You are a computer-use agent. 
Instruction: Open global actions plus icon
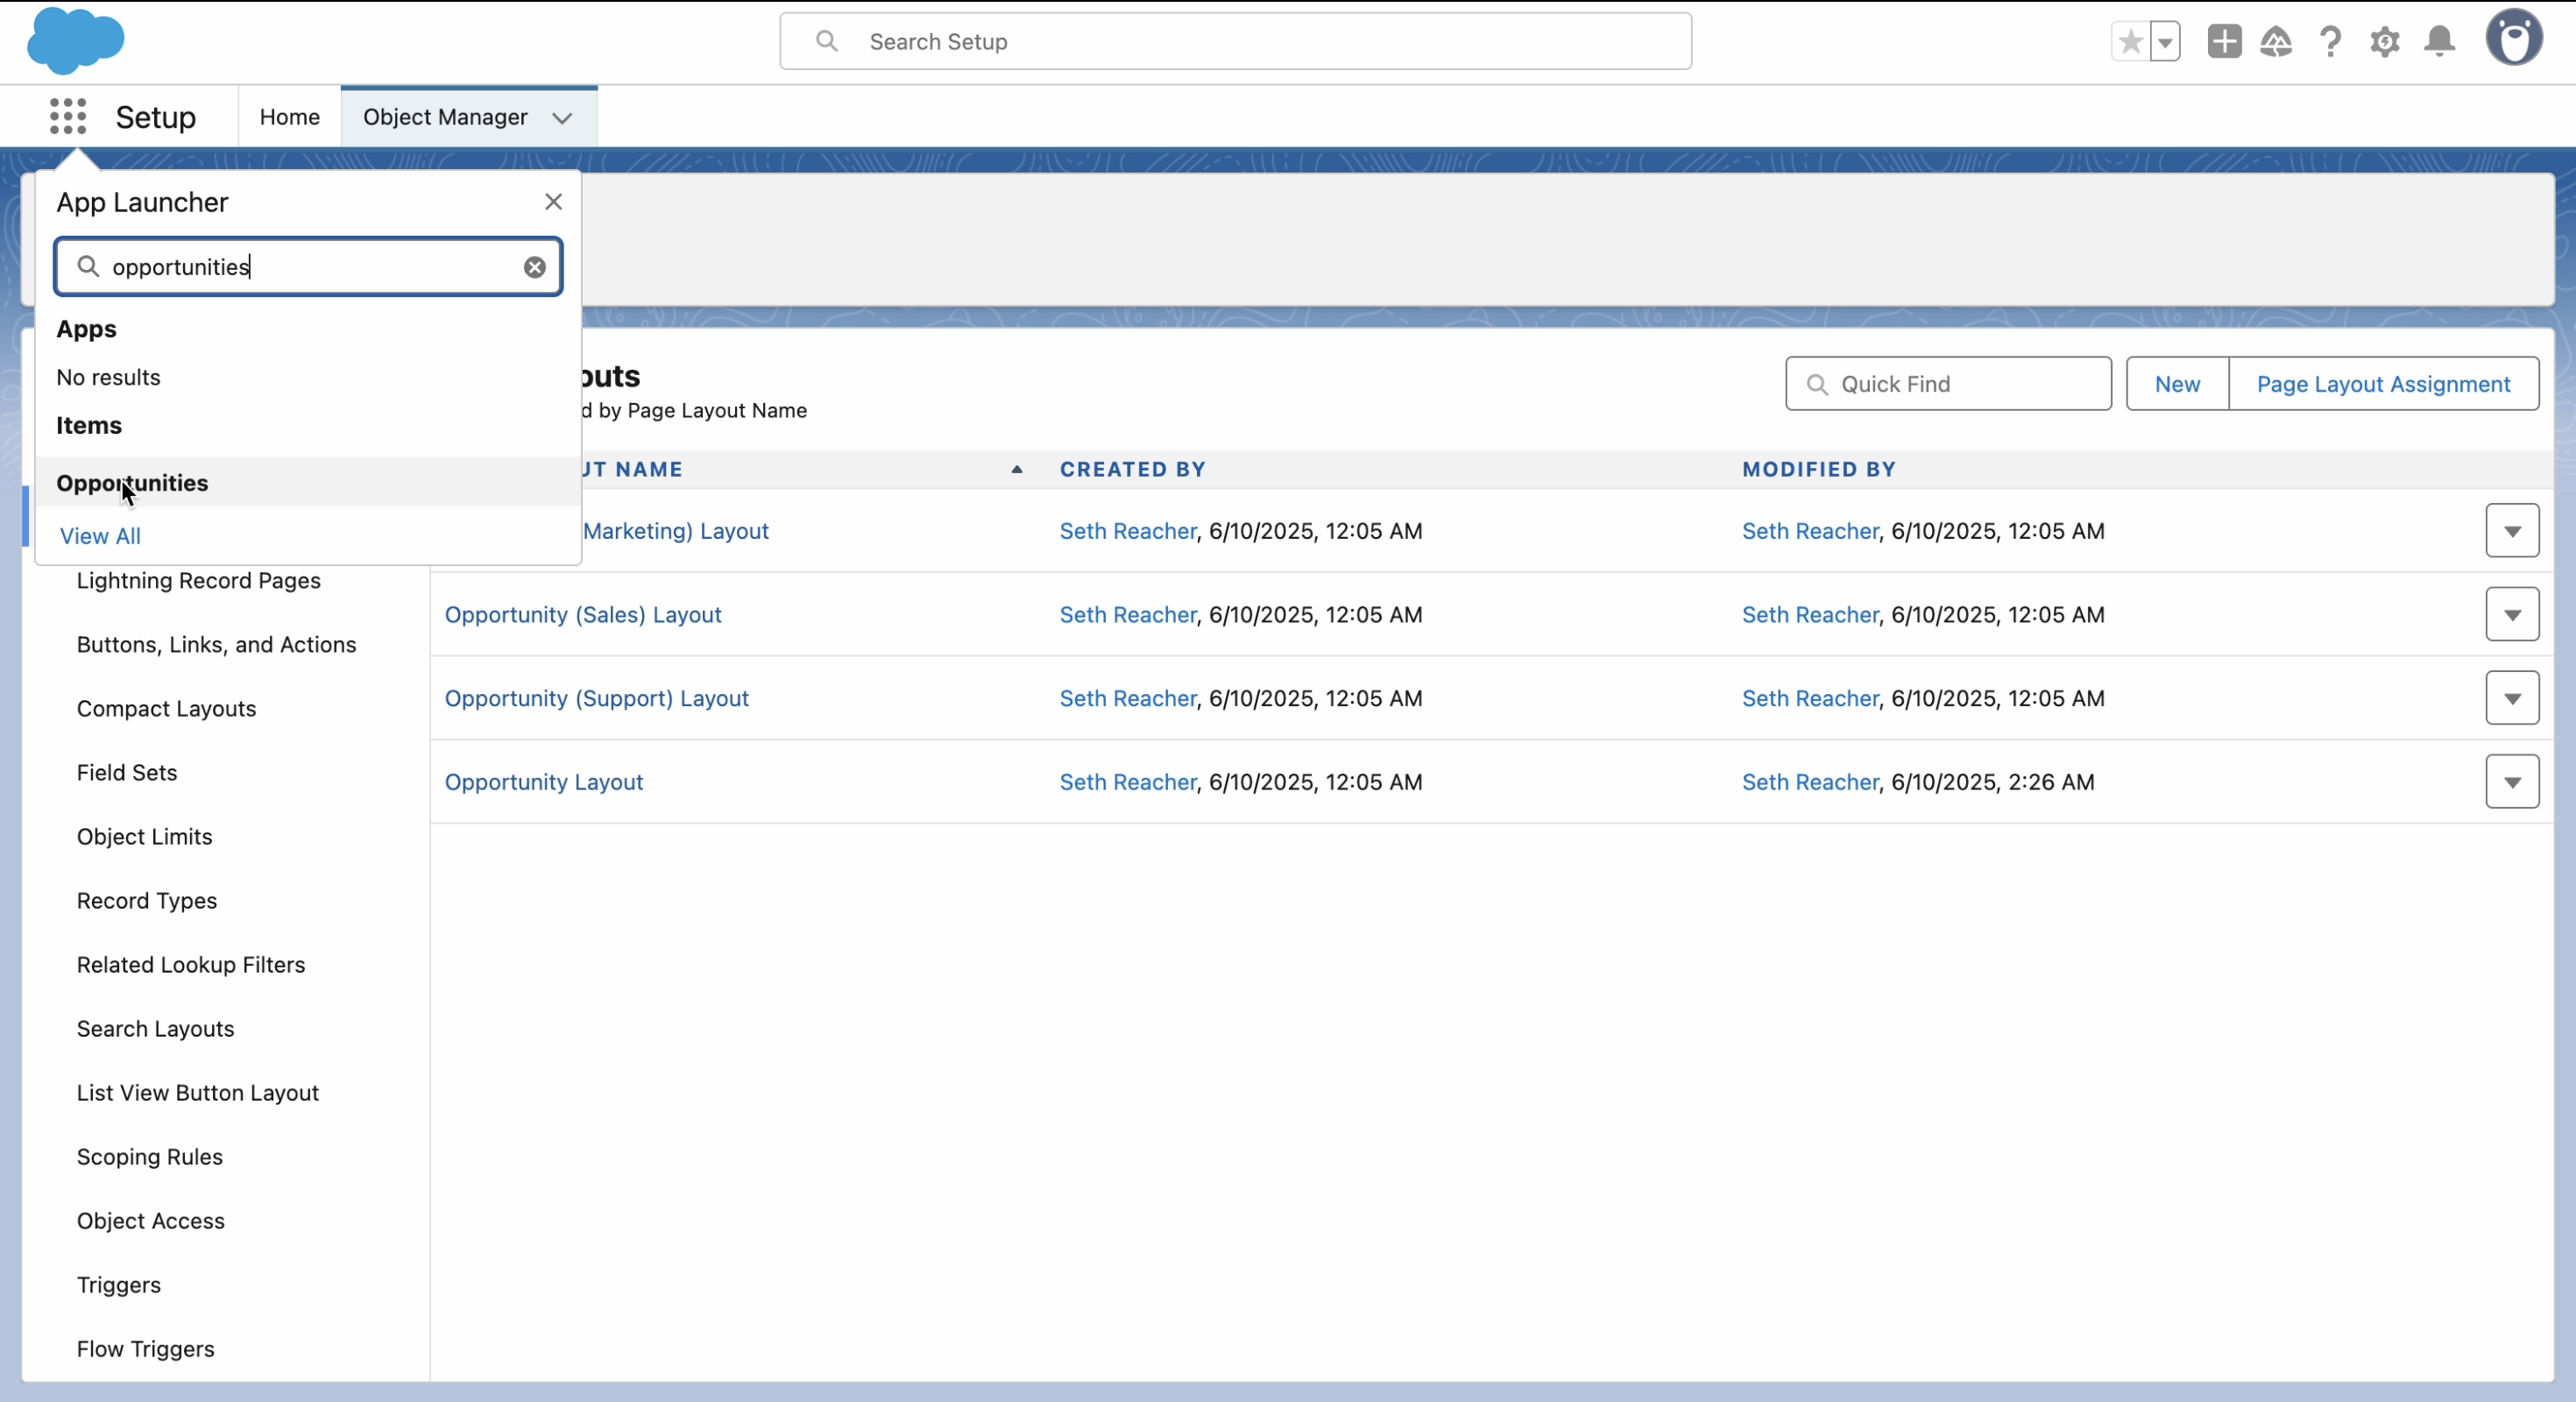2224,42
